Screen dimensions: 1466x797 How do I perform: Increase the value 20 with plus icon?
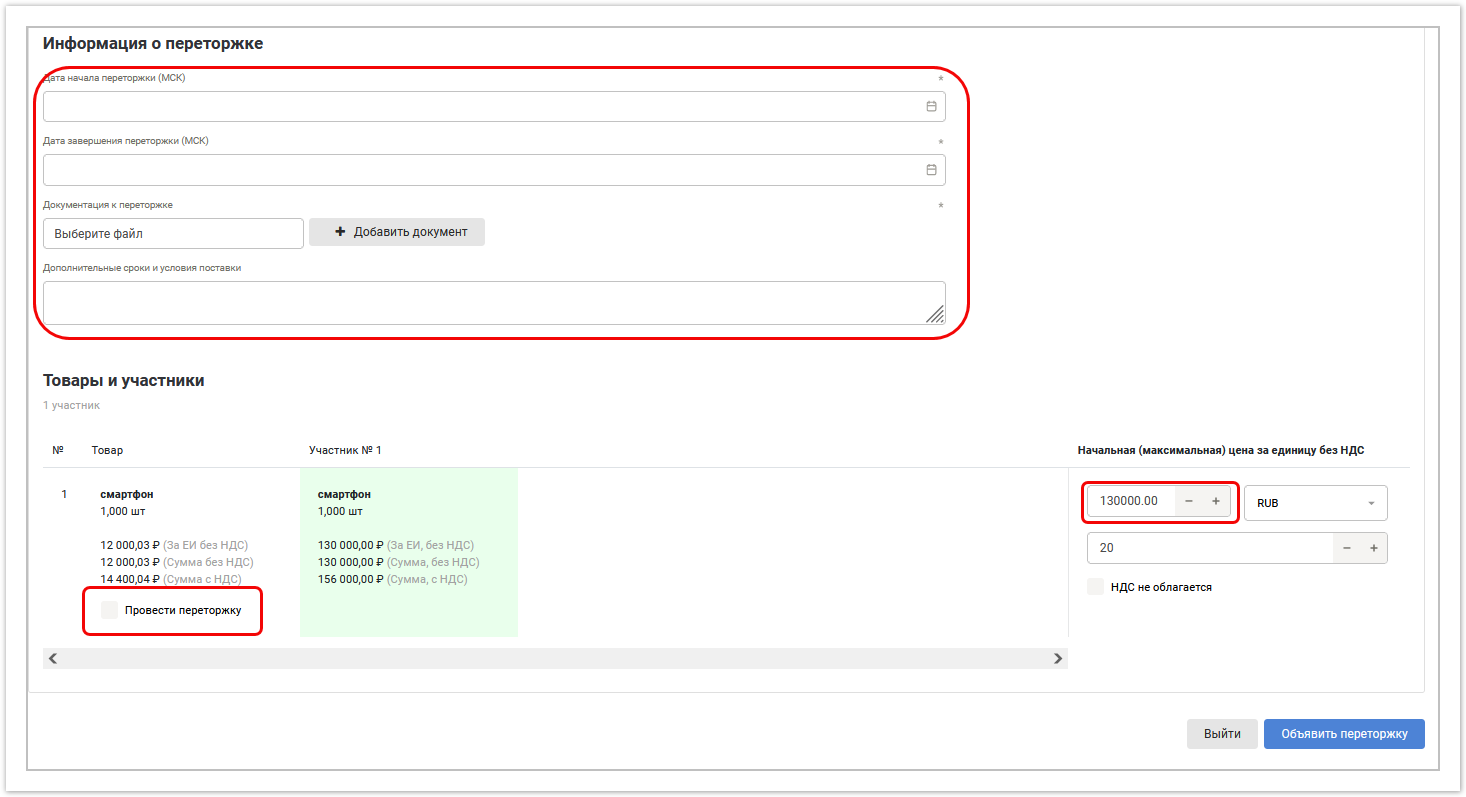tap(1373, 548)
